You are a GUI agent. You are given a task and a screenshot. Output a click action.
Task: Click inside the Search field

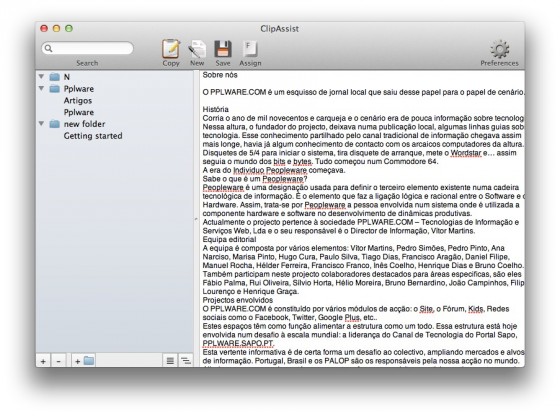click(88, 48)
